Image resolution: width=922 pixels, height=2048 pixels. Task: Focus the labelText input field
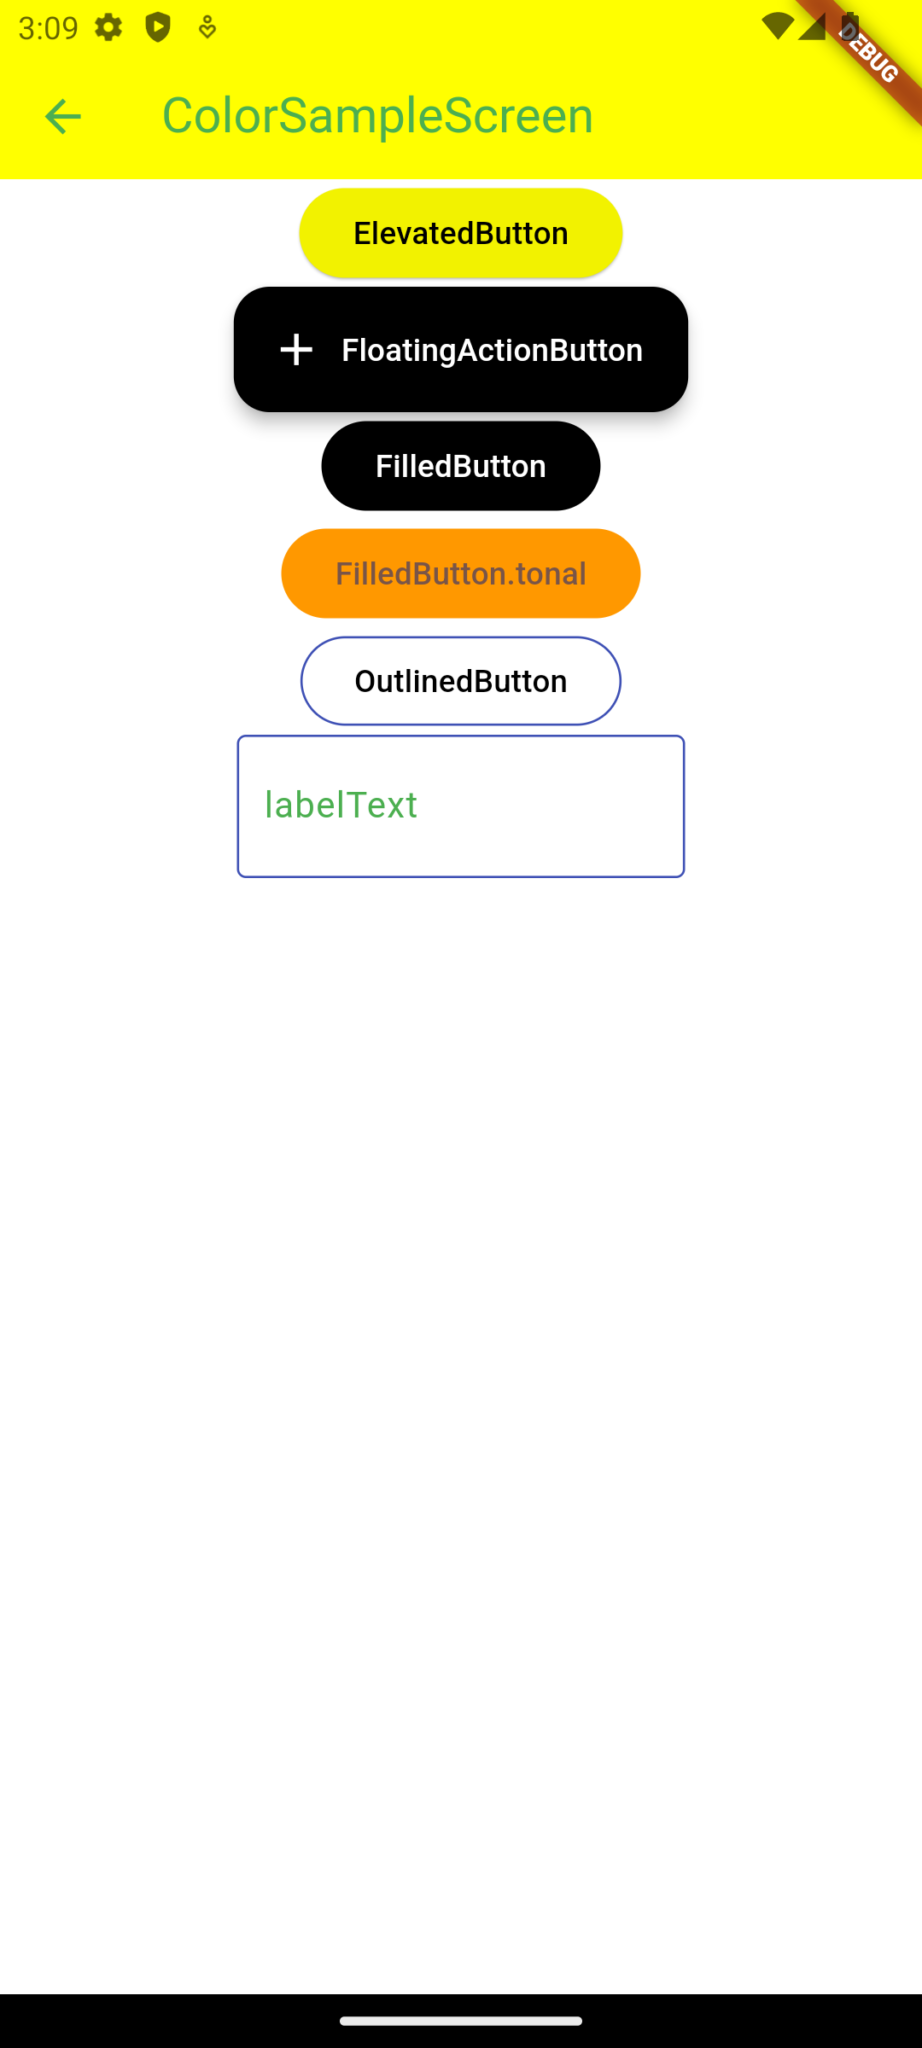pos(460,806)
